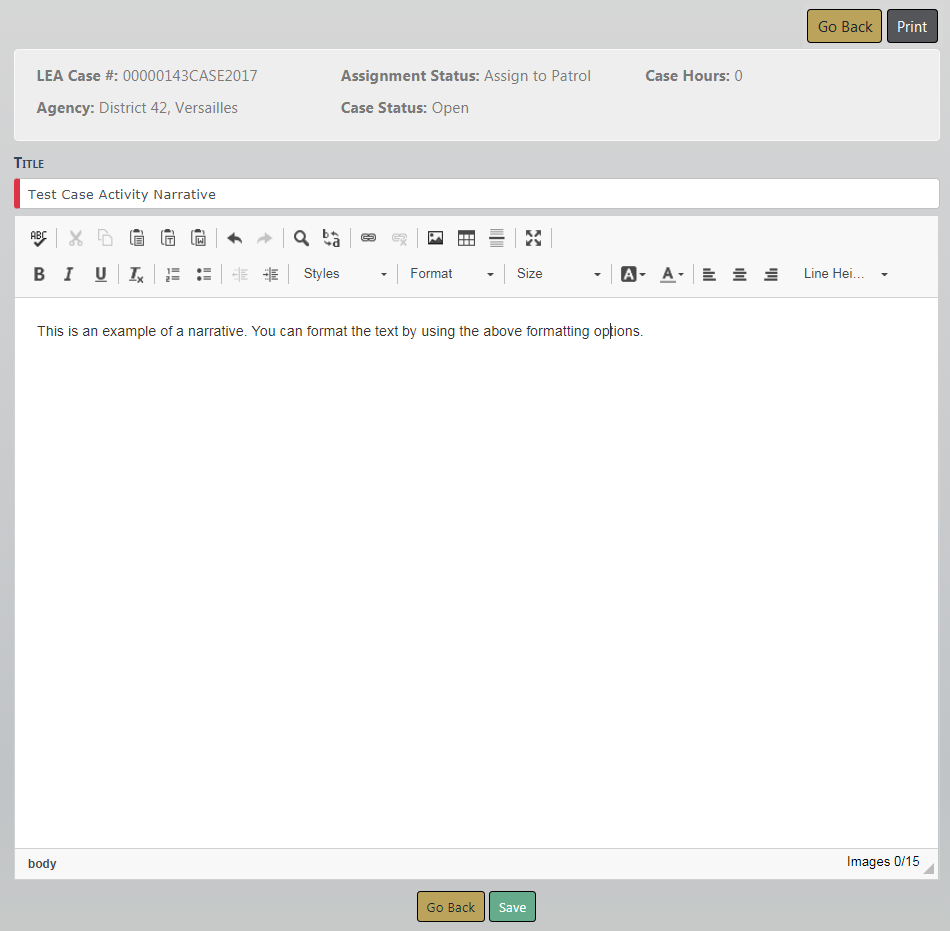This screenshot has width=950, height=931.
Task: Toggle underline formatting
Action: [x=100, y=274]
